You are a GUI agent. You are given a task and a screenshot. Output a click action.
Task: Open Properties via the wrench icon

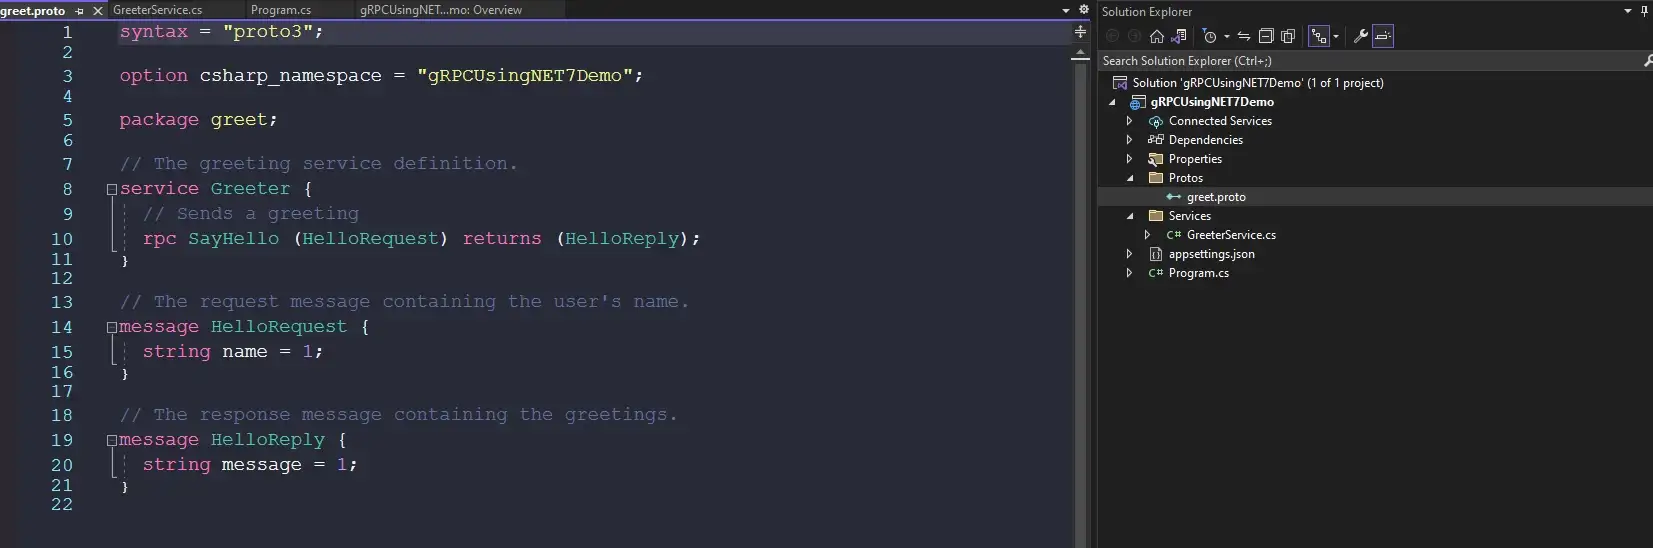click(1360, 36)
